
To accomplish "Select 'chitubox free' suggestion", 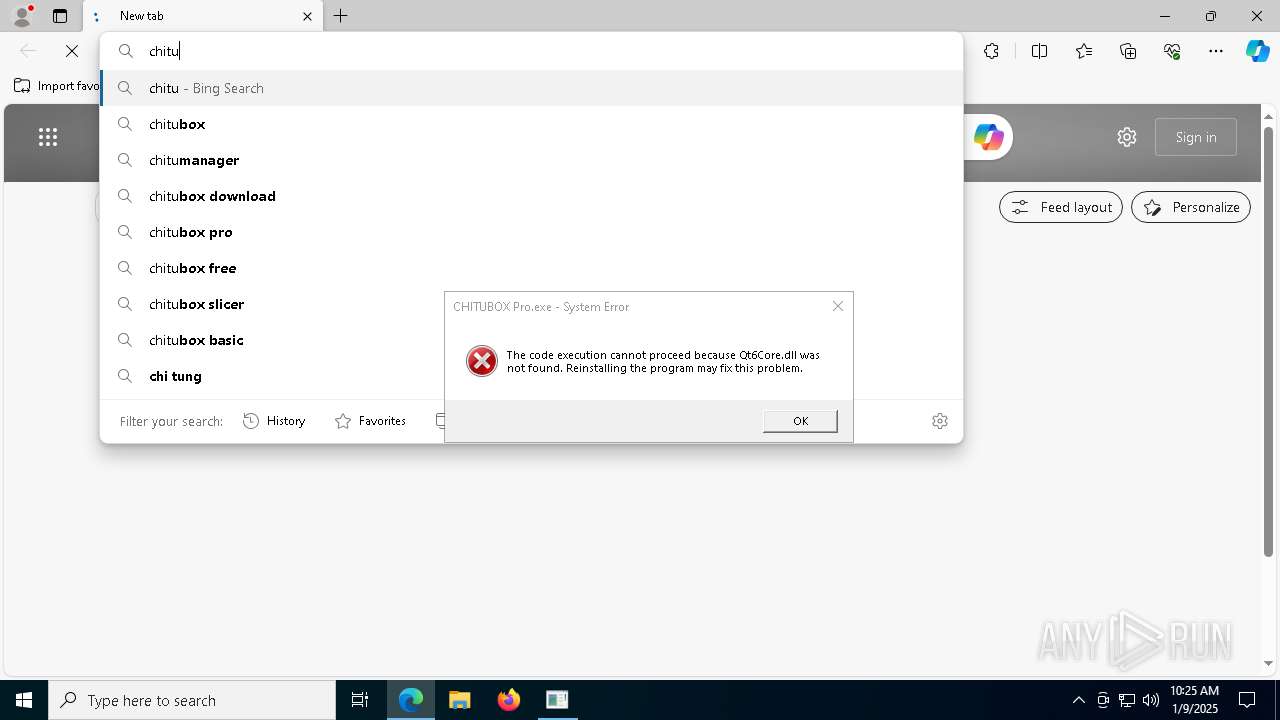I will 531,268.
